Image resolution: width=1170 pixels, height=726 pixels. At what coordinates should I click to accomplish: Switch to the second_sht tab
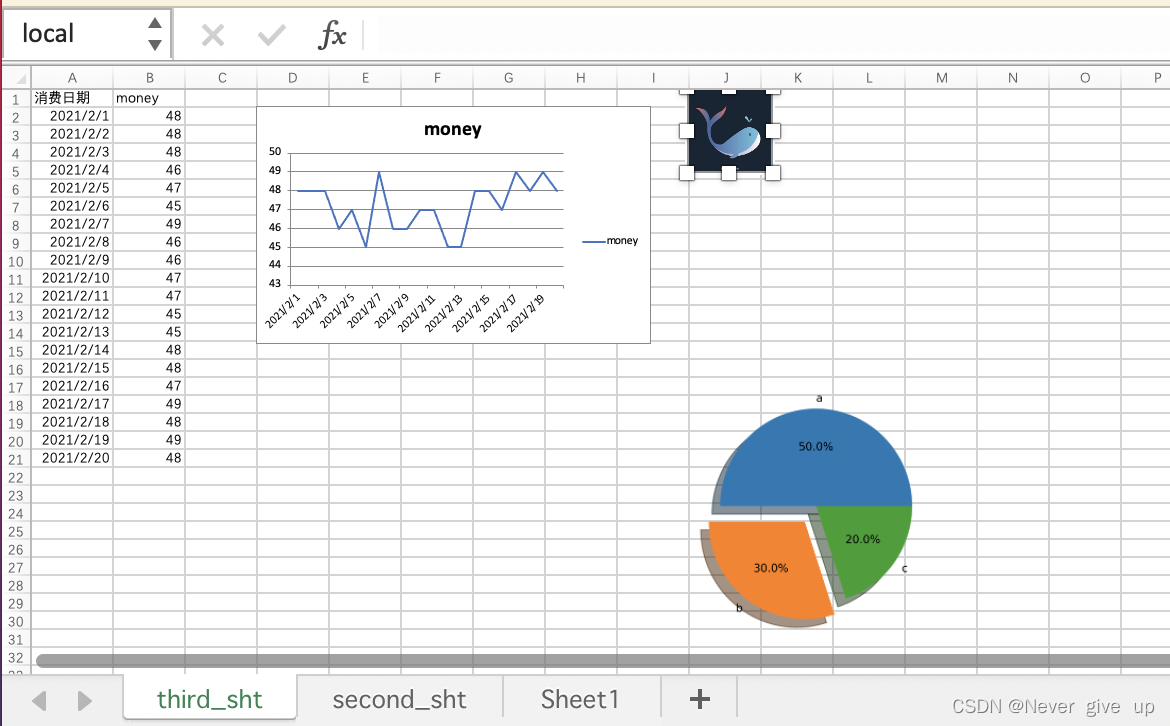point(399,699)
